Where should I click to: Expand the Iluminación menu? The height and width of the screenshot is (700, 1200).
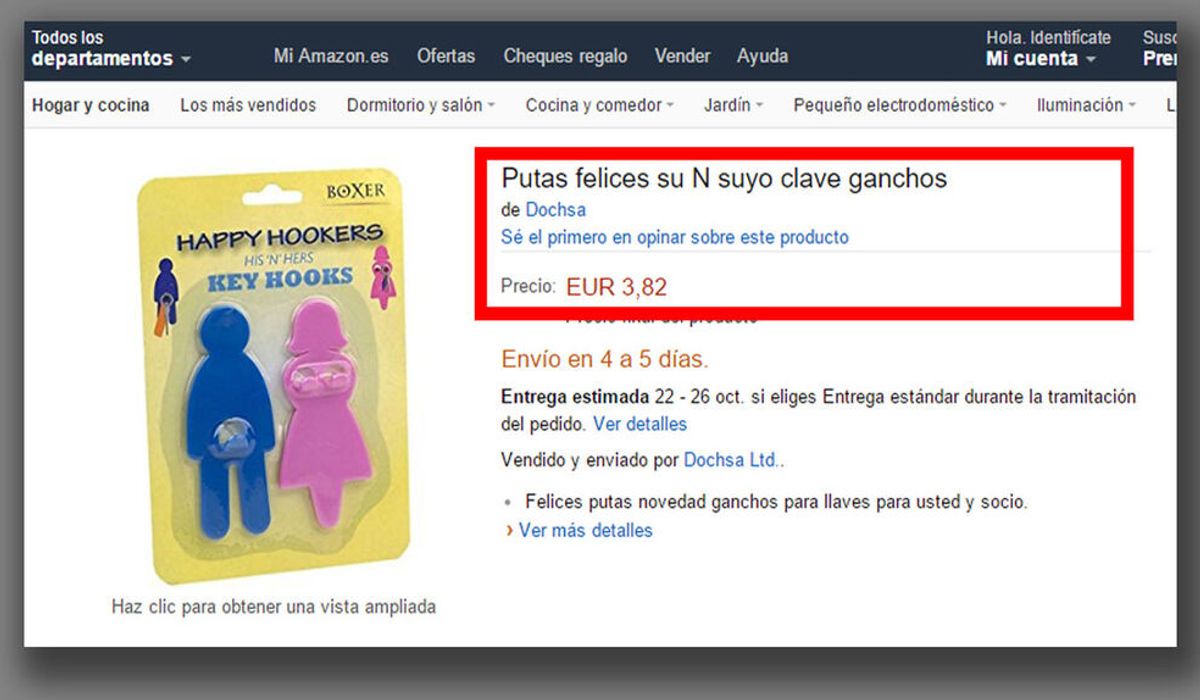point(1086,105)
